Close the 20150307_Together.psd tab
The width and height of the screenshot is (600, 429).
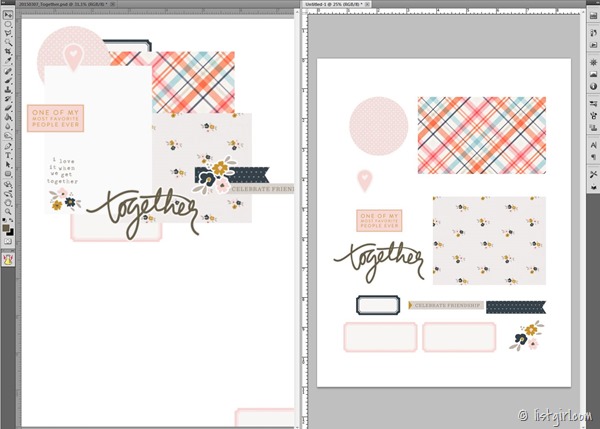pyautogui.click(x=112, y=4)
